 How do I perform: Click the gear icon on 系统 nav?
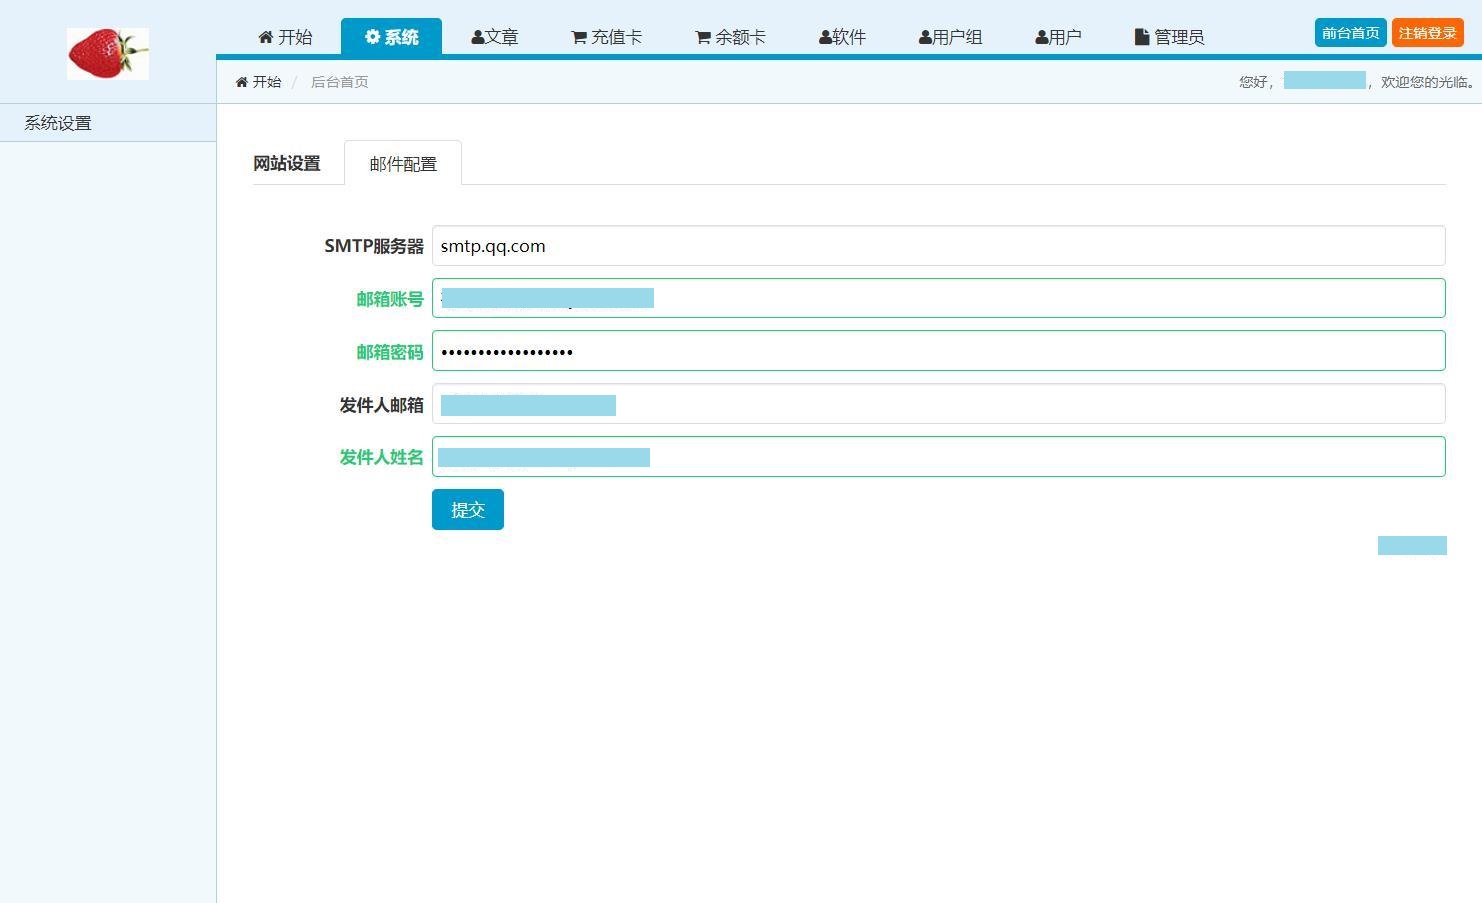tap(372, 37)
